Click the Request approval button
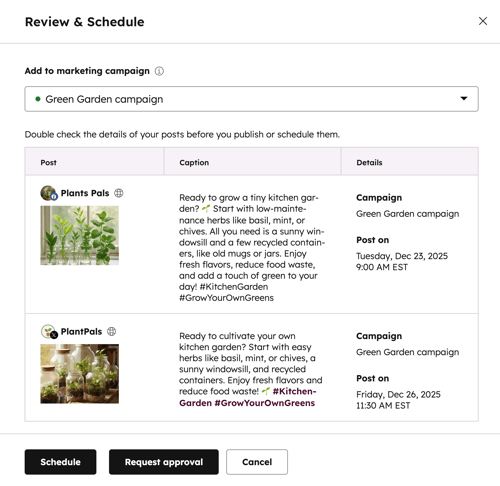The width and height of the screenshot is (500, 486). 164,462
